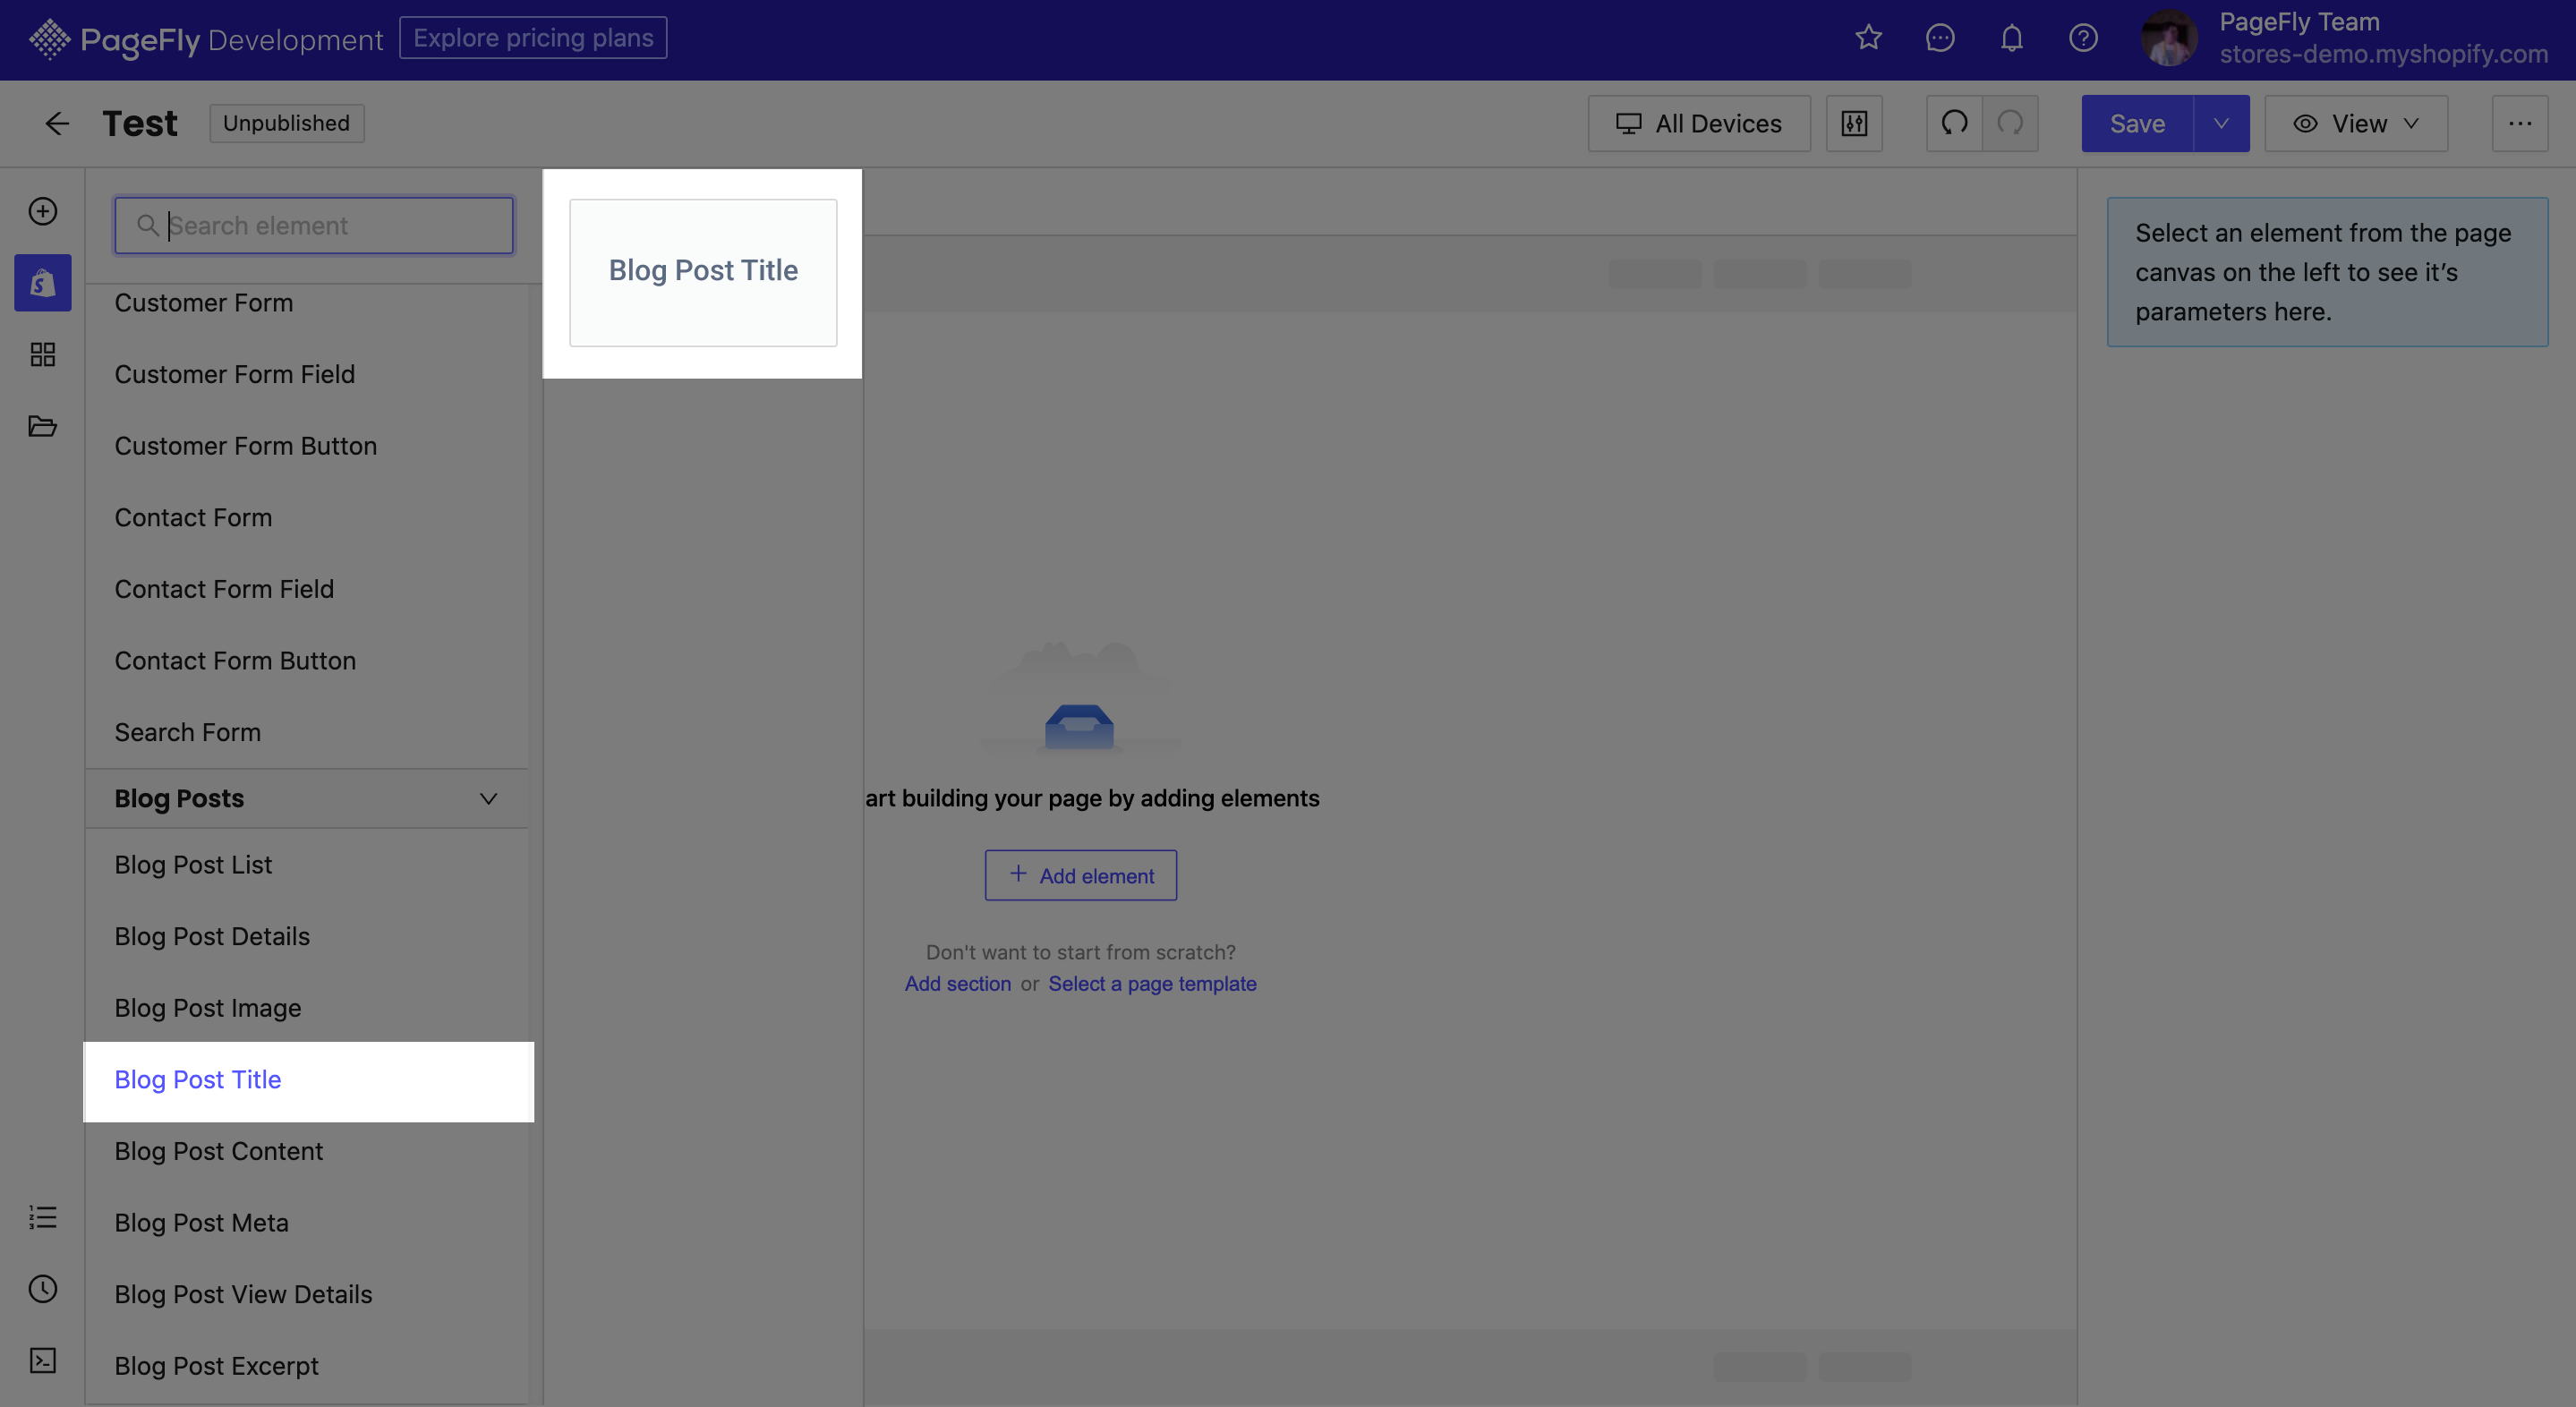Select the Shopify elements sidebar icon

click(42, 283)
